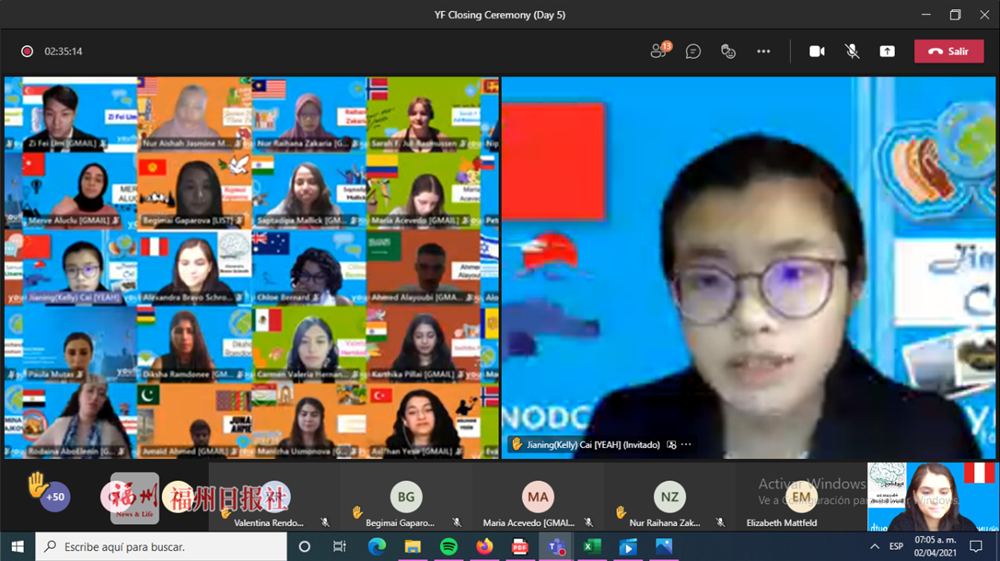Open Firefox from the taskbar
Image resolution: width=1000 pixels, height=561 pixels.
[x=484, y=547]
